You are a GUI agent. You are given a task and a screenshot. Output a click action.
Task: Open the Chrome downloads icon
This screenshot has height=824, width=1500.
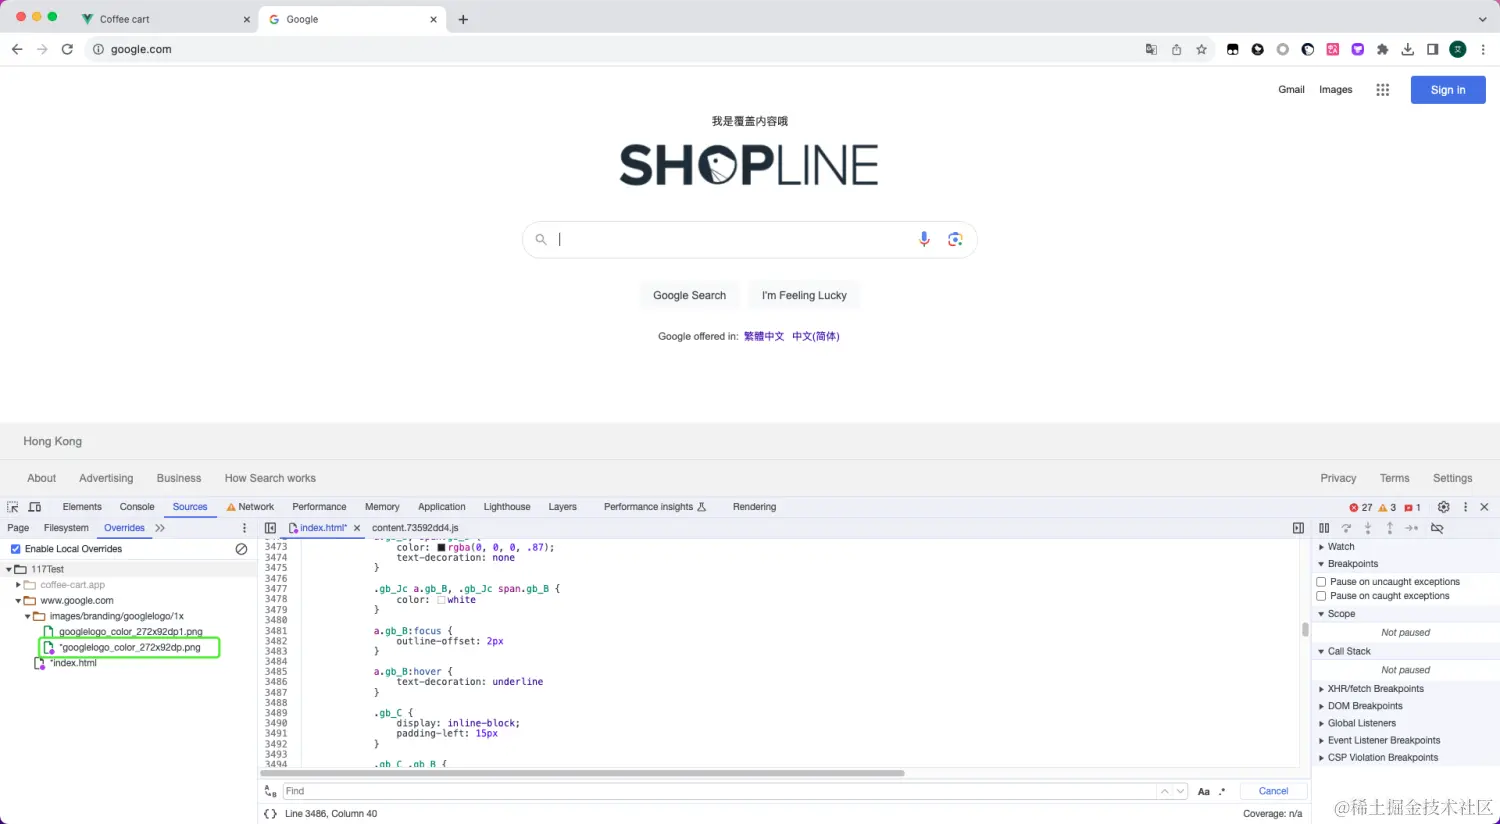(x=1408, y=49)
